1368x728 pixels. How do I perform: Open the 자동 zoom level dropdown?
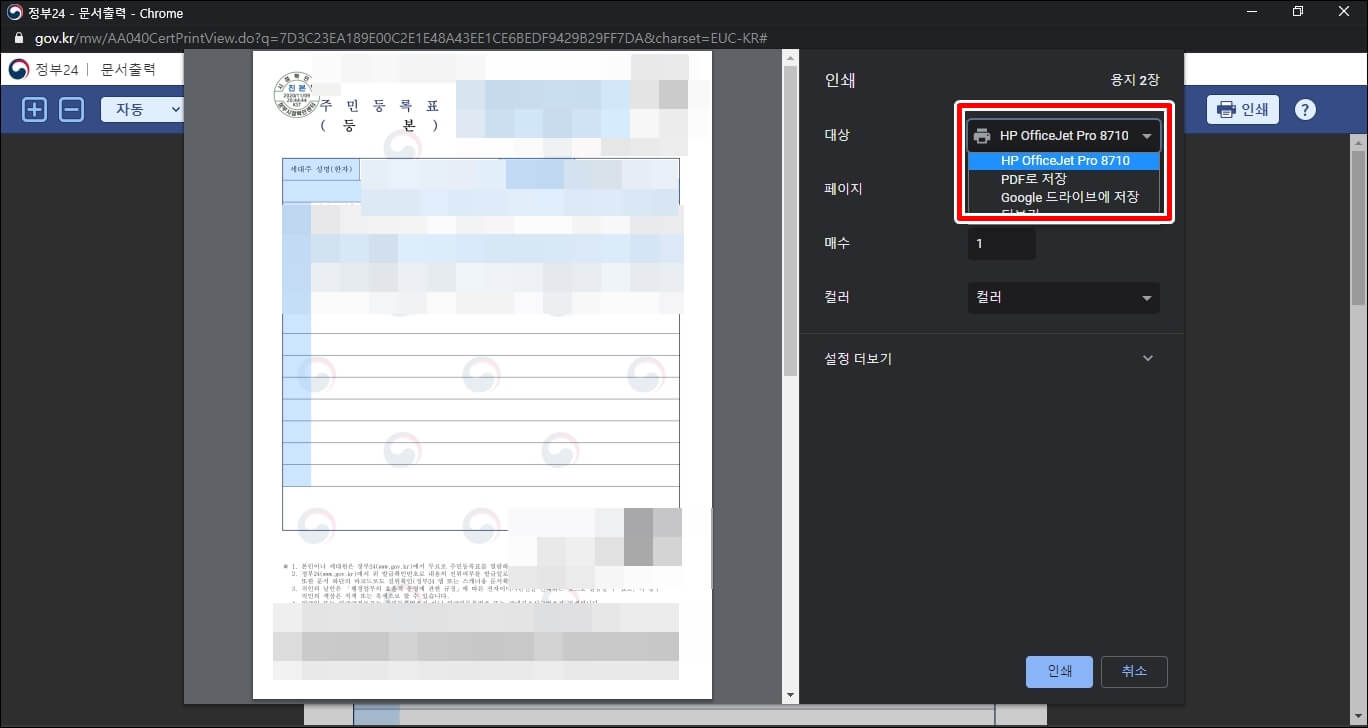coord(142,110)
